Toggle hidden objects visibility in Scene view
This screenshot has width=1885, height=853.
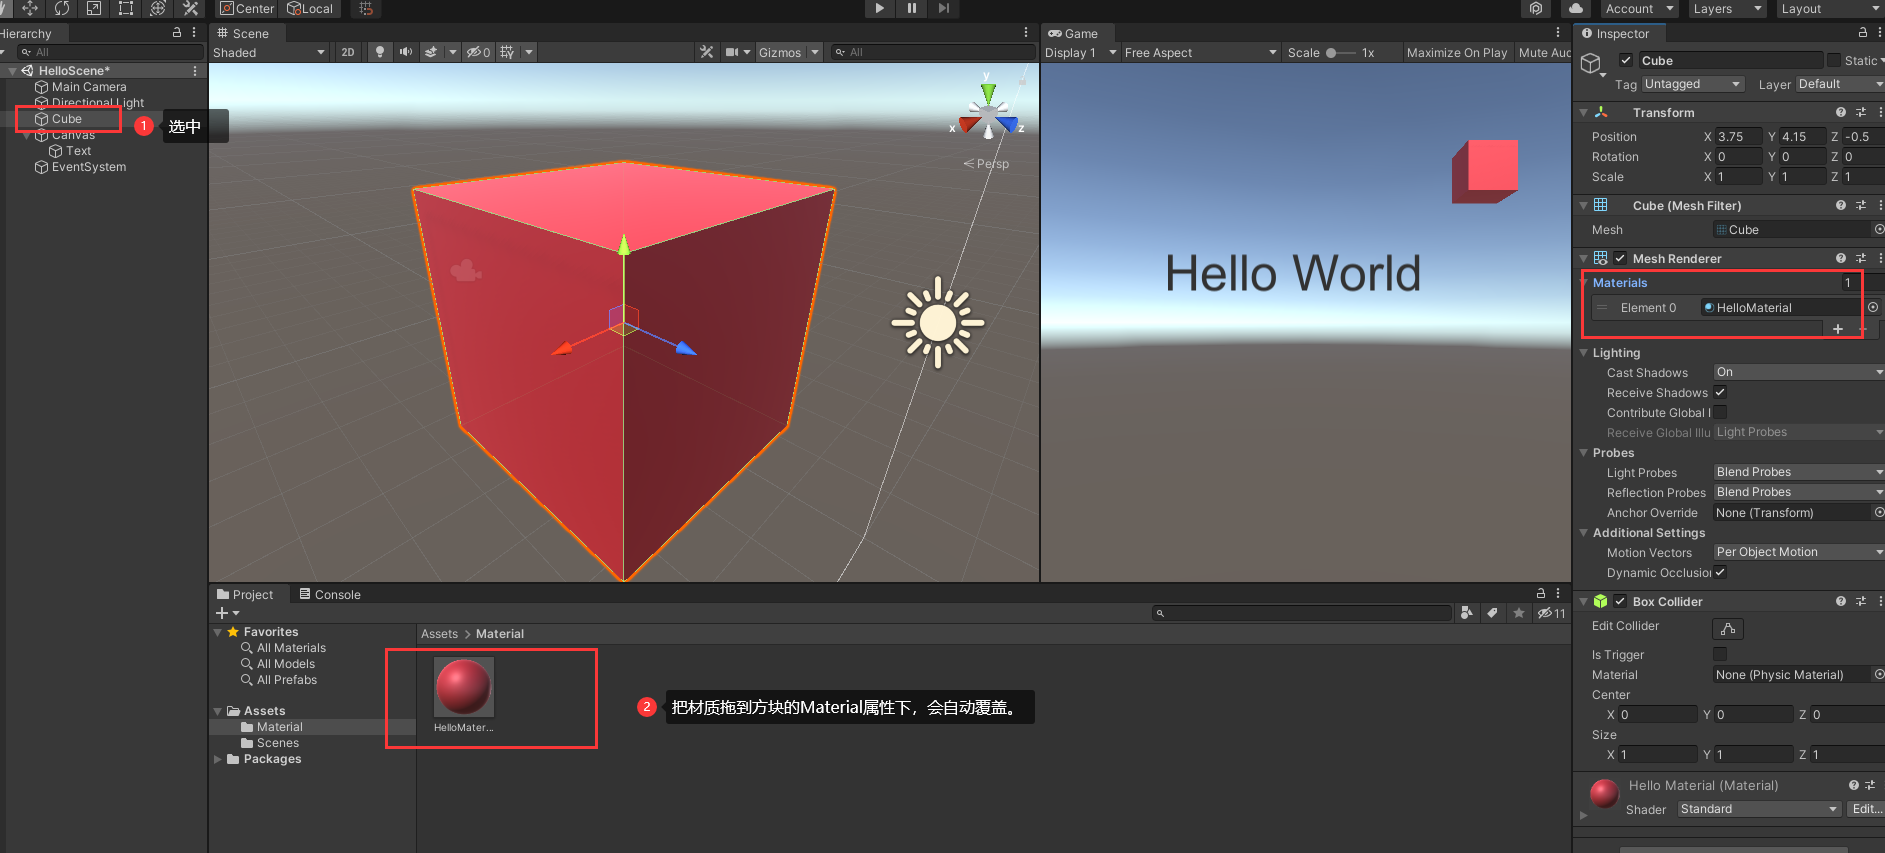478,52
